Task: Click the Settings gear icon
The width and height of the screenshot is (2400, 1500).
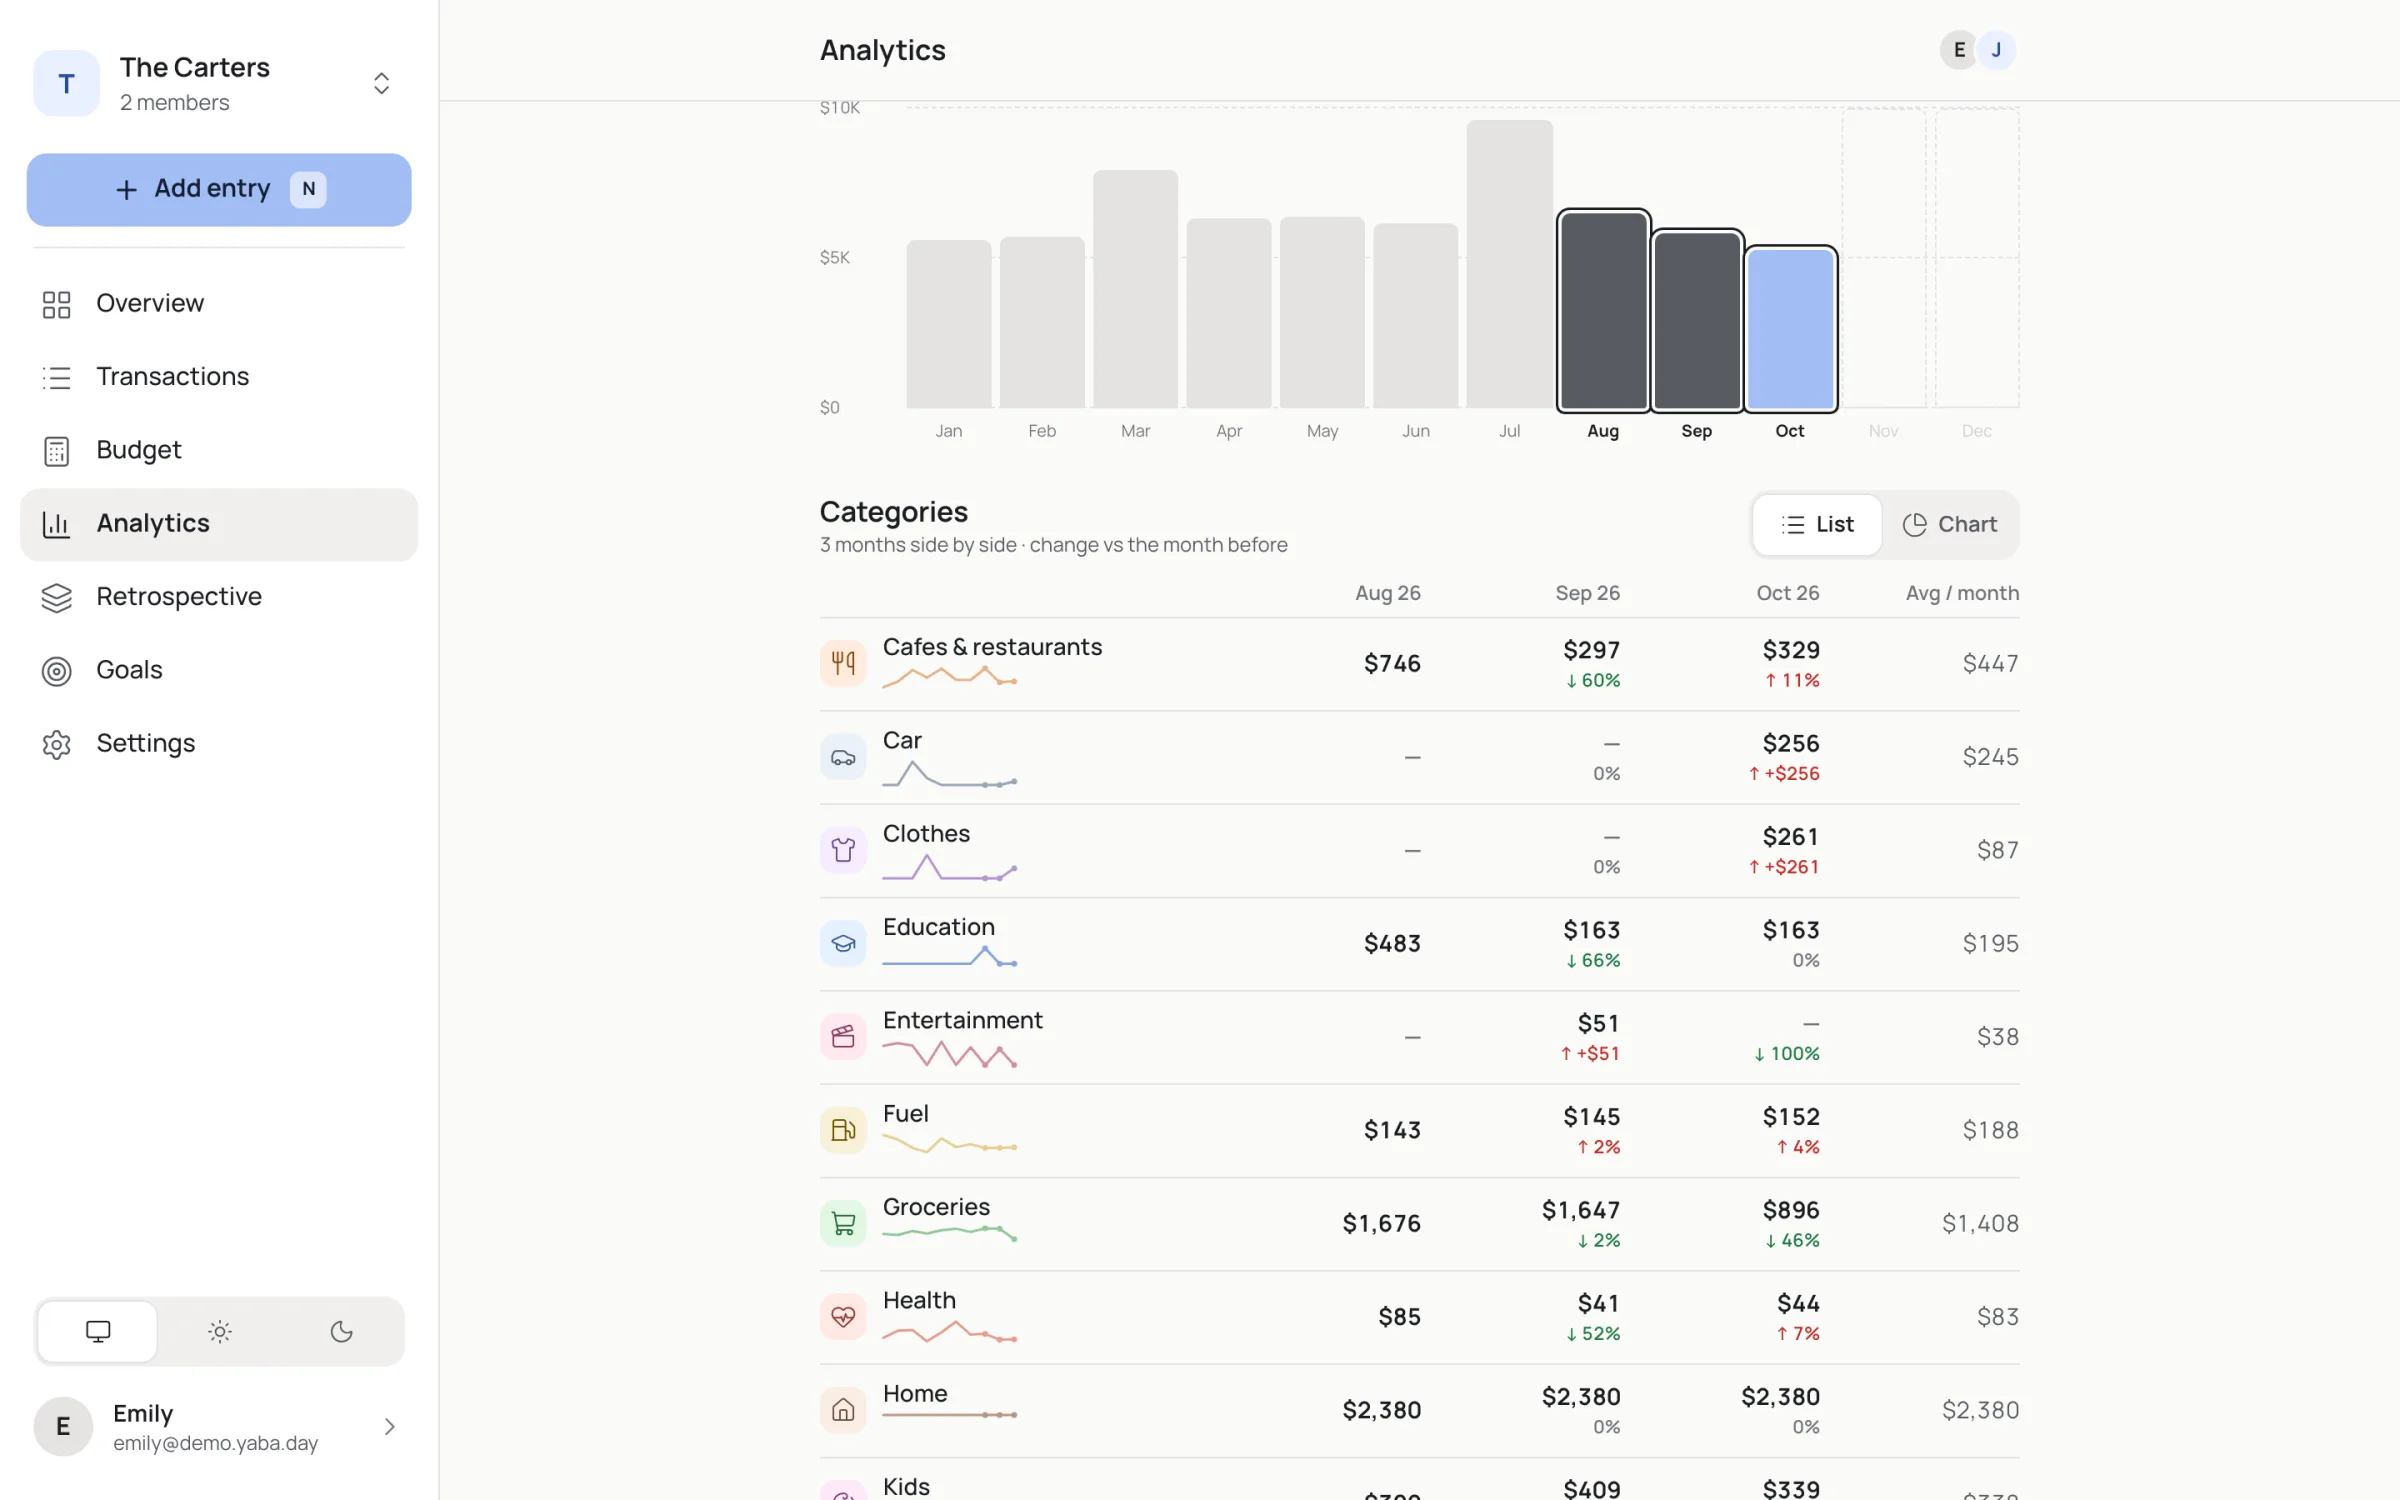Action: click(x=56, y=744)
